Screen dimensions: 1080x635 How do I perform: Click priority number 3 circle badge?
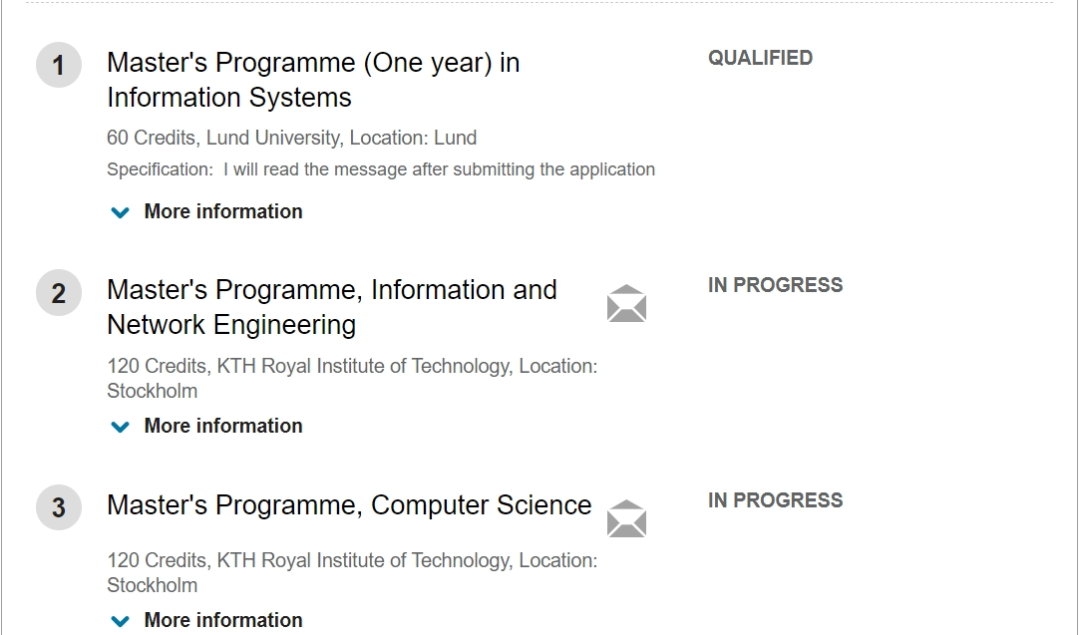click(x=59, y=508)
